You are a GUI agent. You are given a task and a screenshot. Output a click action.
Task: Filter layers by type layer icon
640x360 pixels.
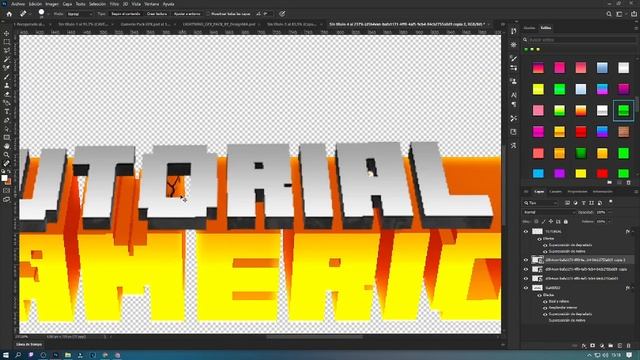(x=583, y=203)
